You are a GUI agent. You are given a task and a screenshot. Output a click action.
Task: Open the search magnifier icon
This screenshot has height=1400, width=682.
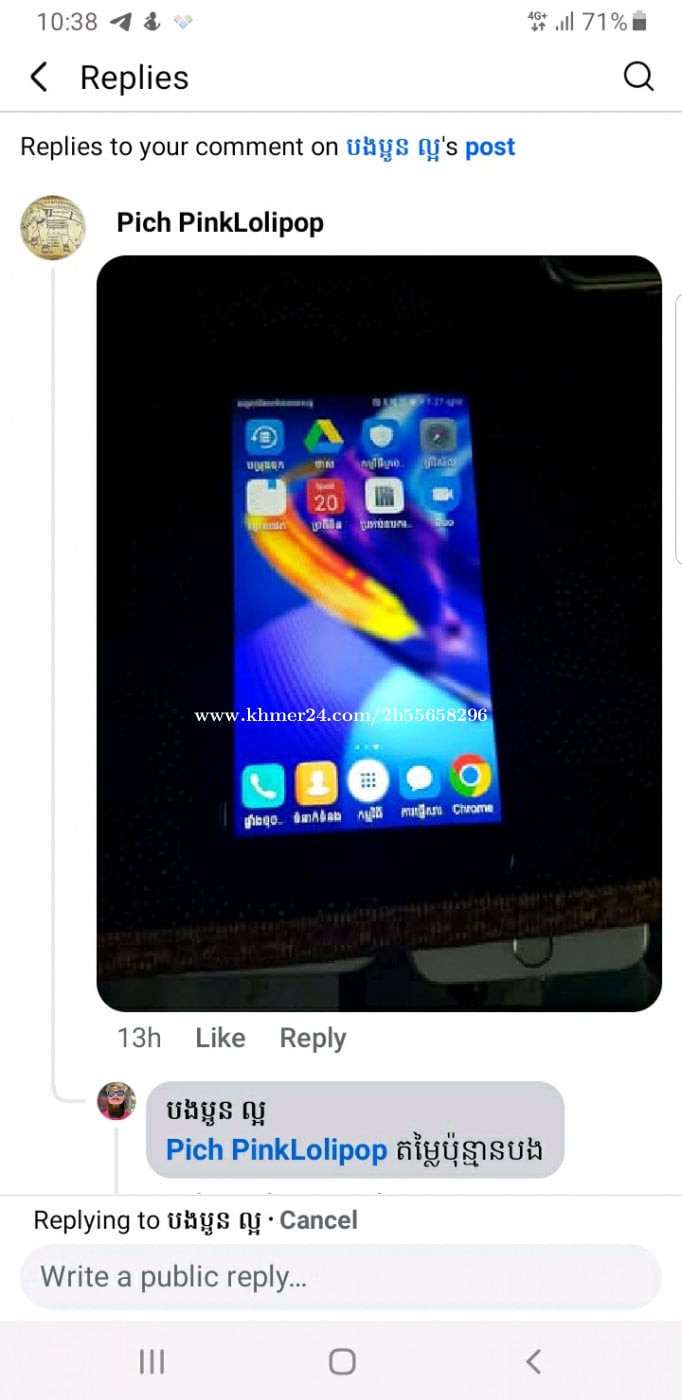coord(638,76)
